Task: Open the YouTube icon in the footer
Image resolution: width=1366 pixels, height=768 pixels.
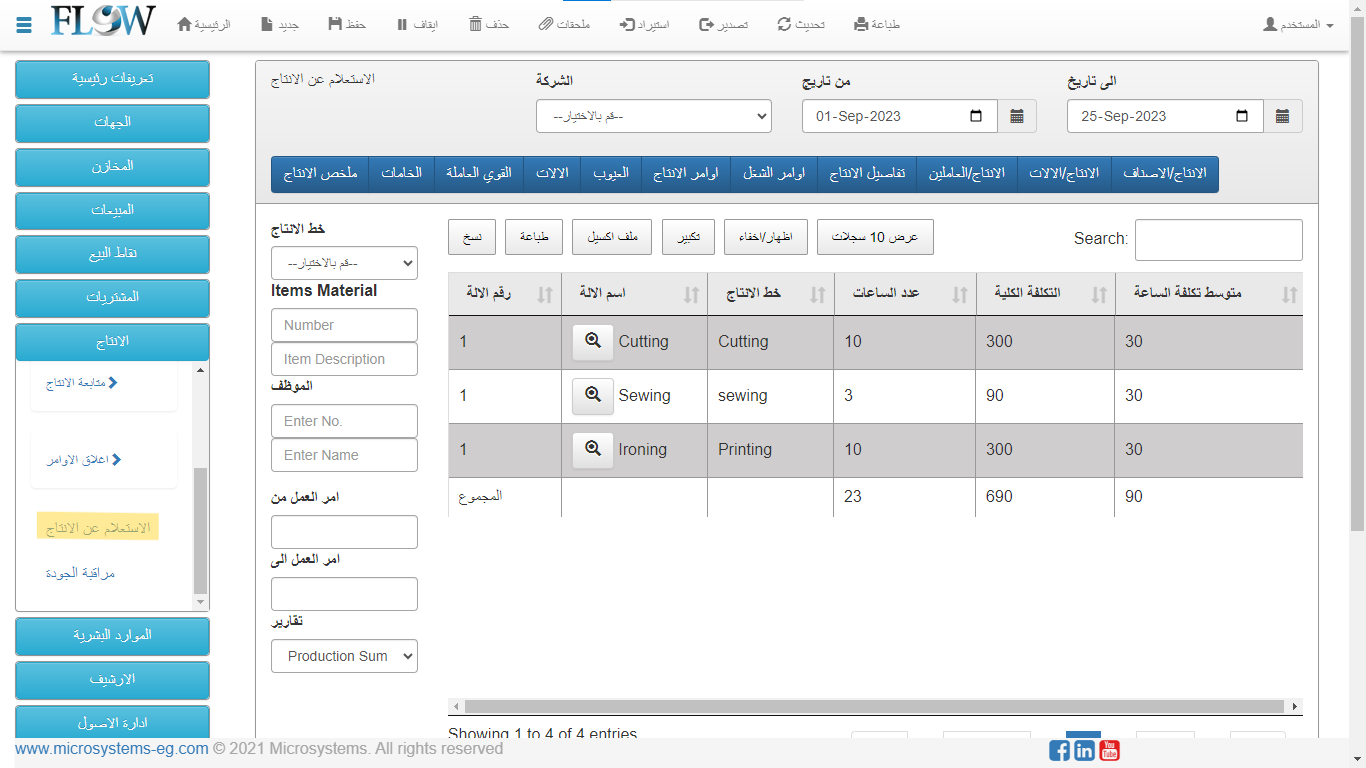Action: pos(1109,750)
